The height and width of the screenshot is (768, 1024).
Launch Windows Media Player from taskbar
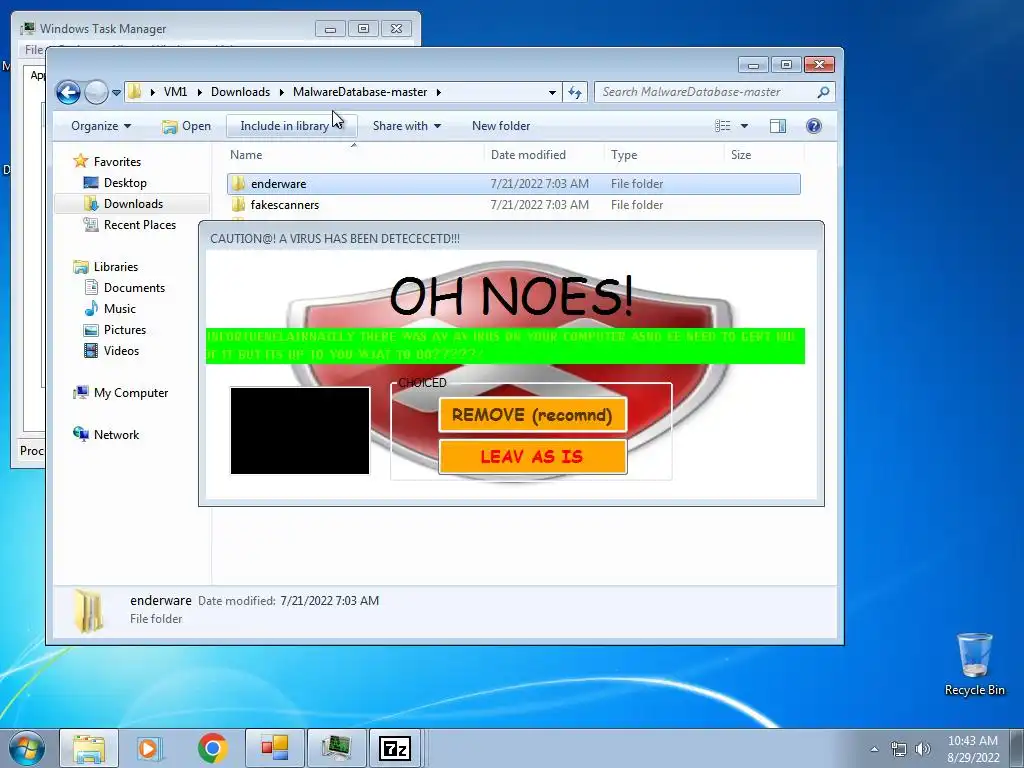click(x=149, y=748)
